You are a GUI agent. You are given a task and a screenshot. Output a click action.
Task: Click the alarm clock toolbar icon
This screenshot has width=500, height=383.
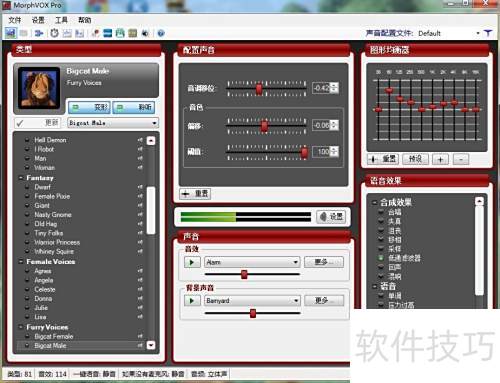pos(54,33)
